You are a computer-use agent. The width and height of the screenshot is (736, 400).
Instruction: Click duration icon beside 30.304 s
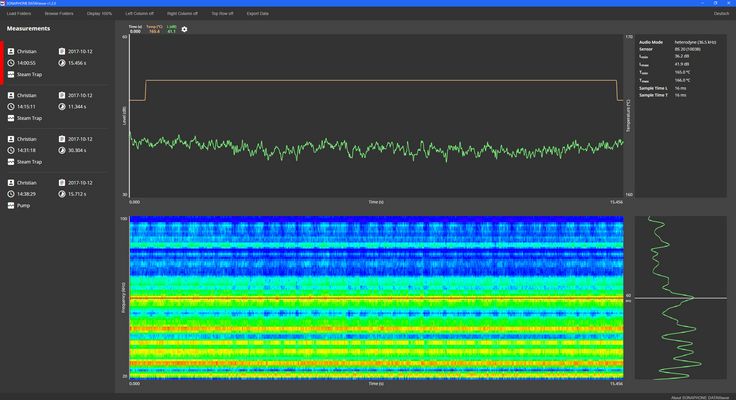pyautogui.click(x=62, y=150)
